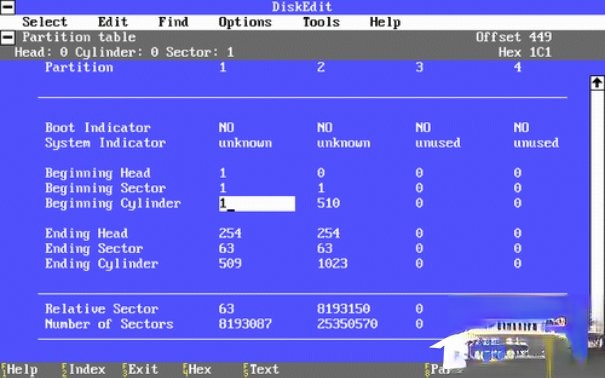This screenshot has width=605, height=378.
Task: Select partition 1 Boot Indicator value NO
Action: 226,127
